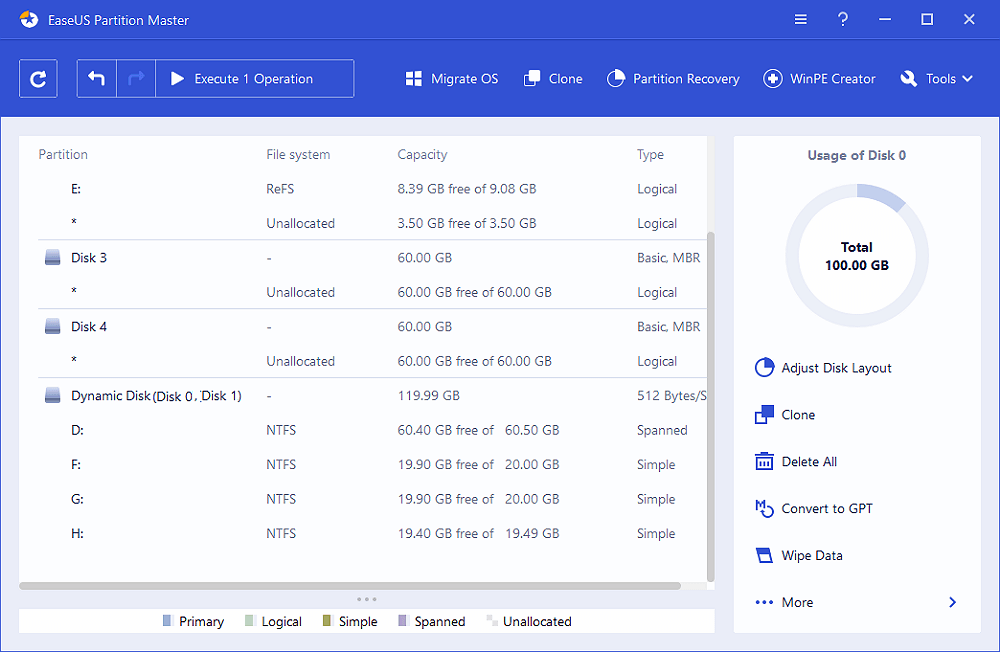The height and width of the screenshot is (652, 1000).
Task: Click Convert to GPT icon
Action: click(x=764, y=509)
